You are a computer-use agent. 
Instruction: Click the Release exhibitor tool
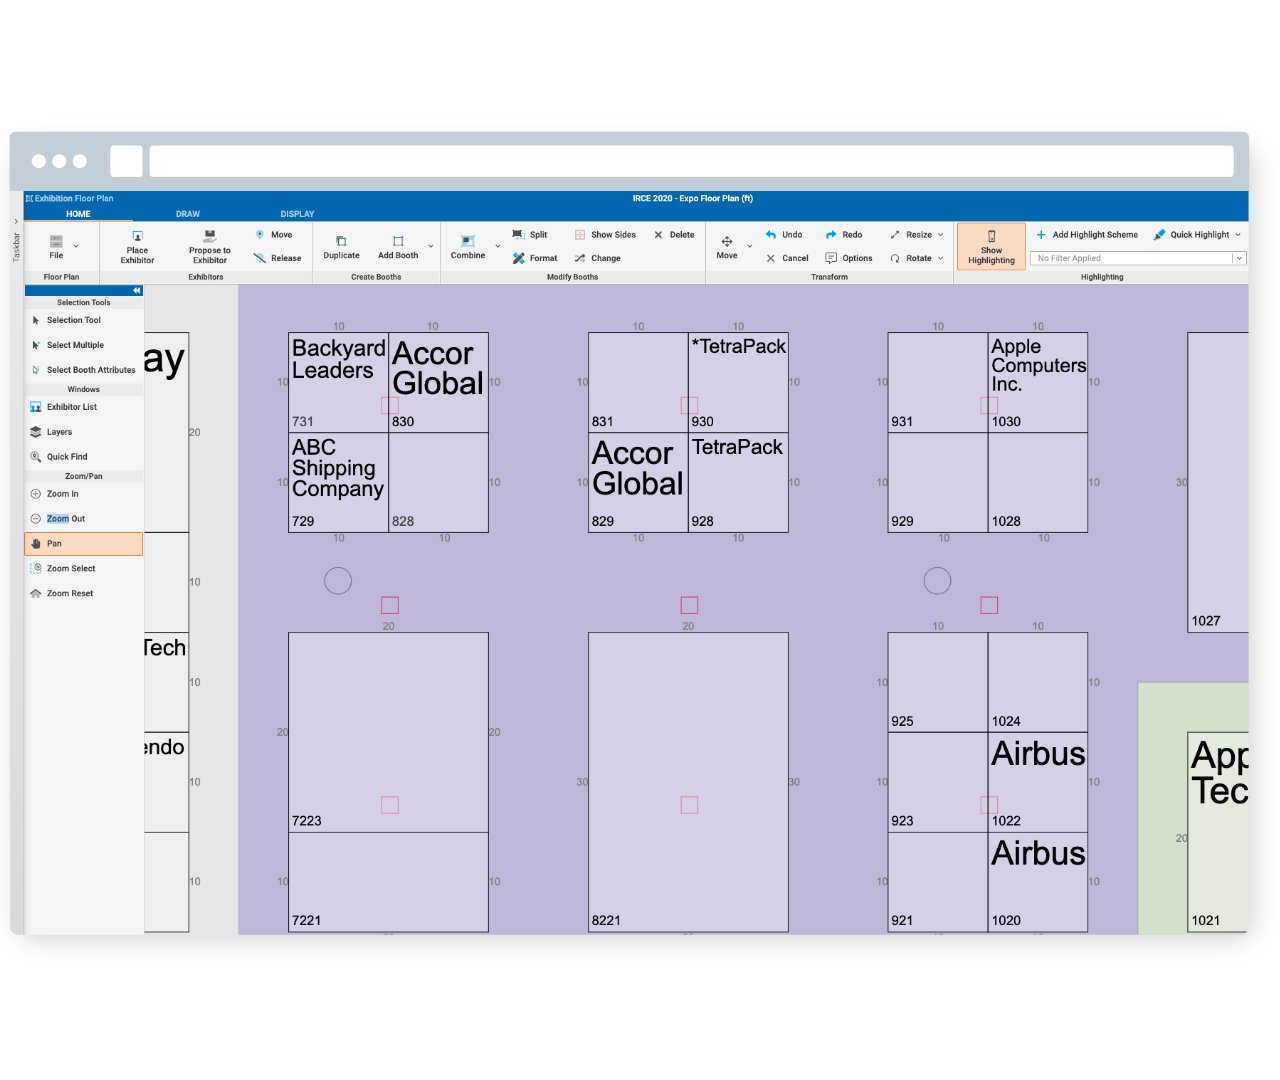tap(277, 258)
